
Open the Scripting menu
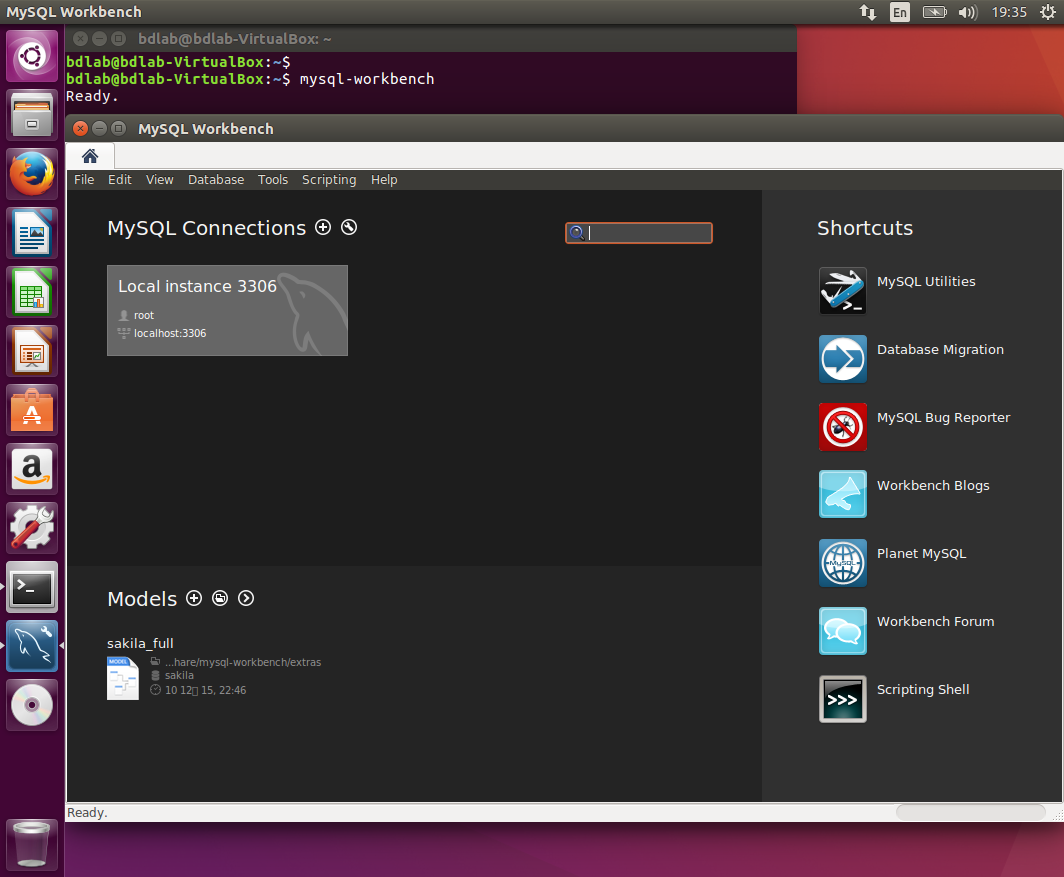pyautogui.click(x=329, y=180)
